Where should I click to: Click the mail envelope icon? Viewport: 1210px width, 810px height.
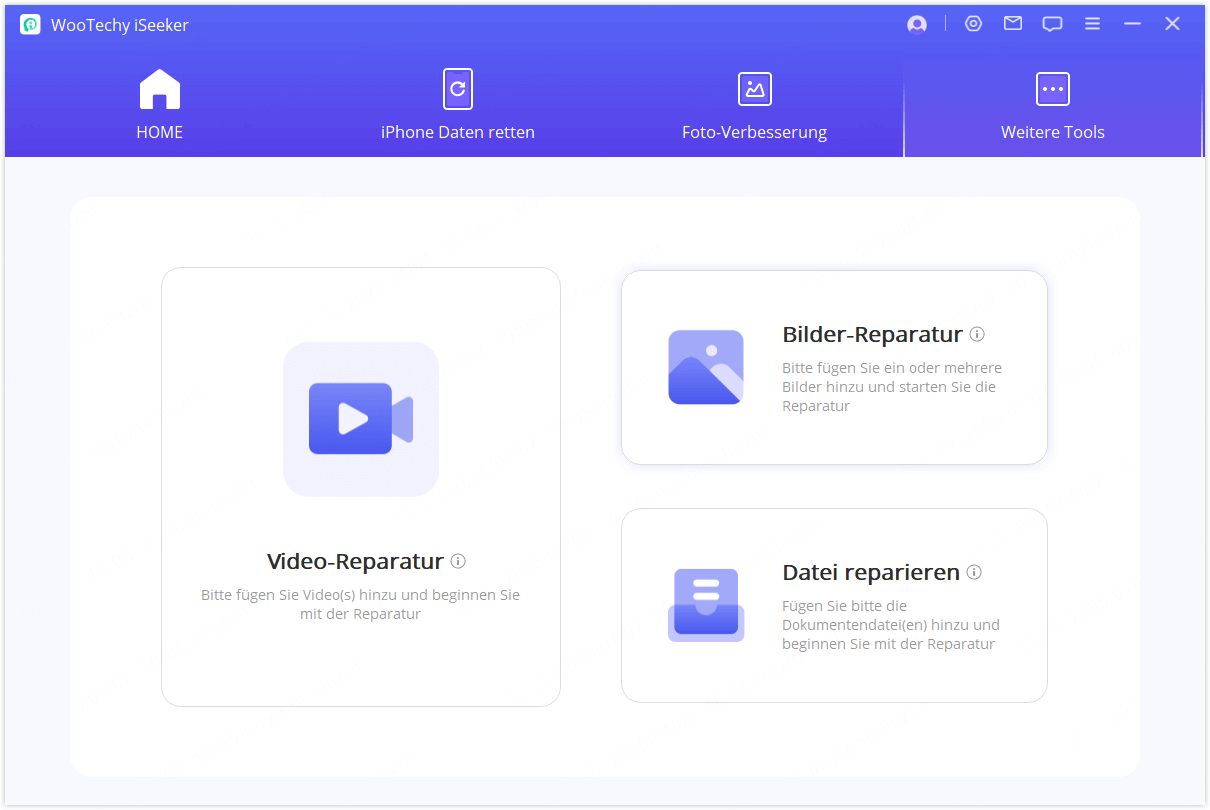point(1012,23)
